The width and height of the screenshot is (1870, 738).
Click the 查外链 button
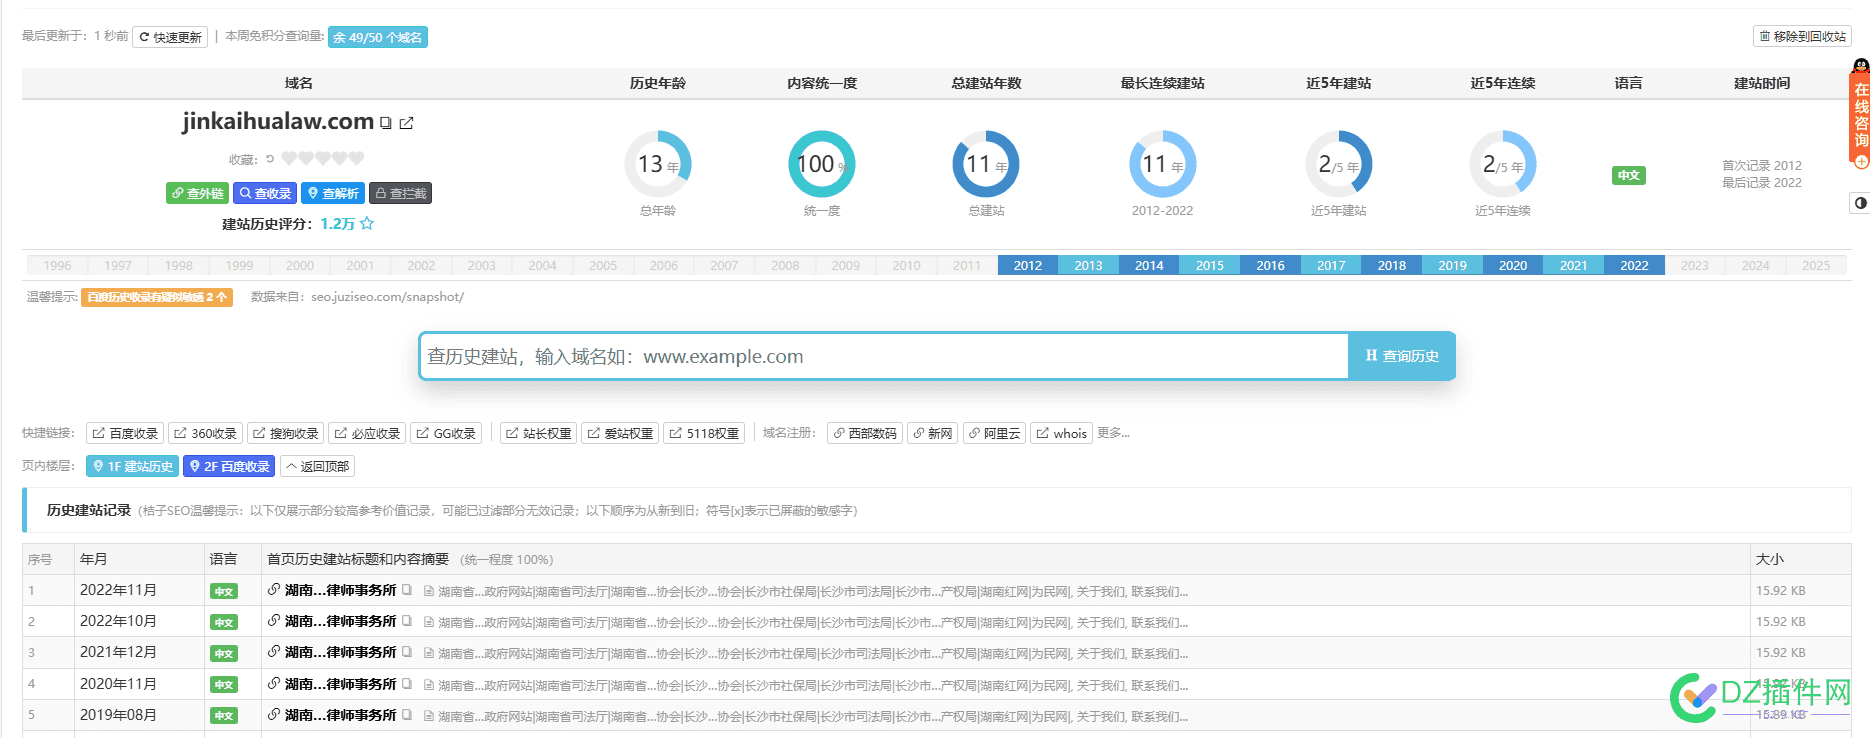pyautogui.click(x=197, y=193)
